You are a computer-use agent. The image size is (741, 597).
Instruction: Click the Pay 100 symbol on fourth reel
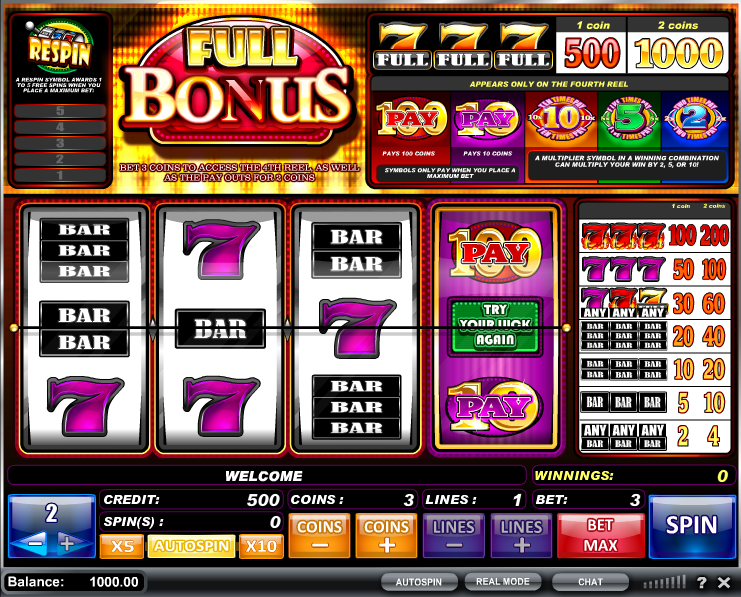[495, 253]
